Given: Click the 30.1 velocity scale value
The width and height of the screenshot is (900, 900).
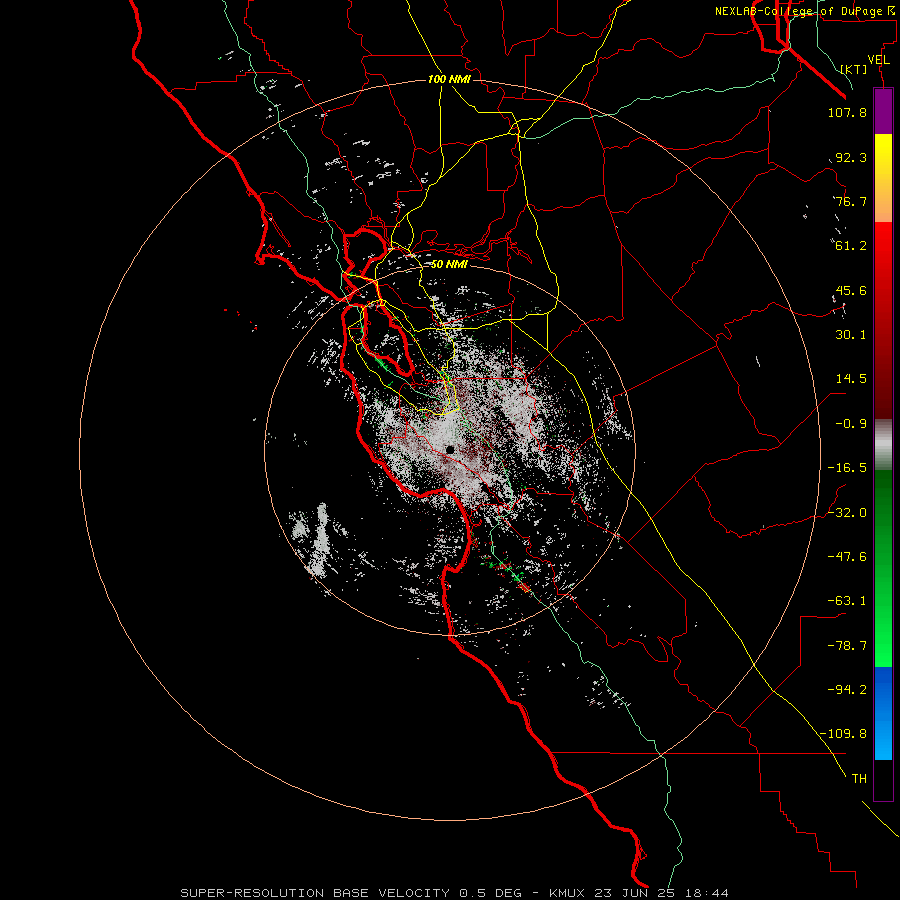Looking at the screenshot, I should (x=851, y=335).
